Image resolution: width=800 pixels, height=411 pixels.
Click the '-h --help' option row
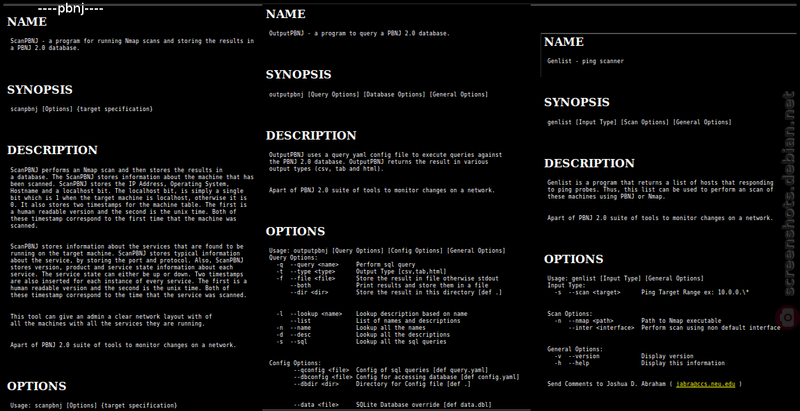[640, 363]
